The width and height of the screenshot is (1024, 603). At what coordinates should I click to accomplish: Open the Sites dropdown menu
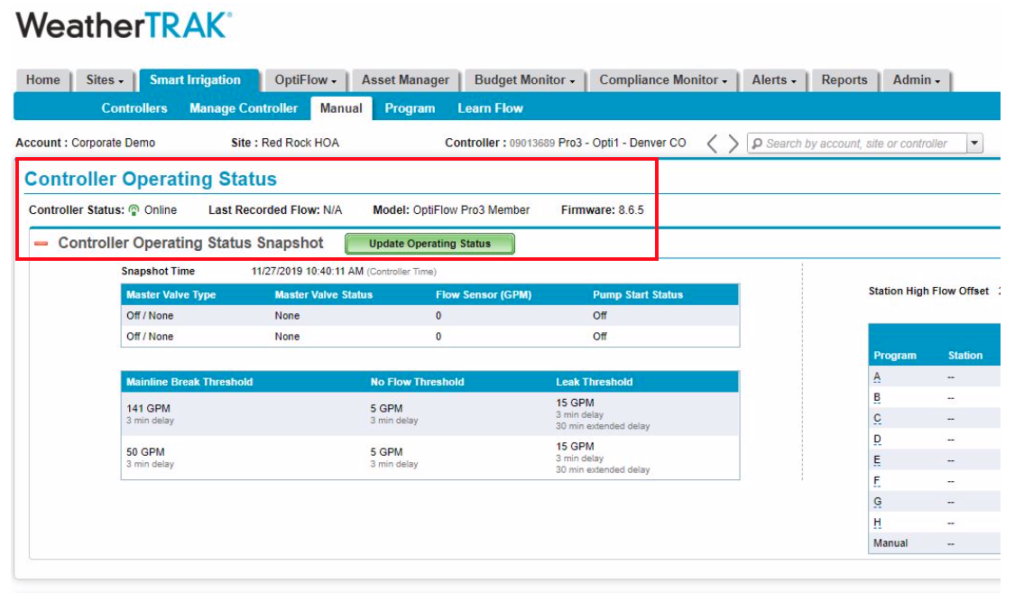104,80
